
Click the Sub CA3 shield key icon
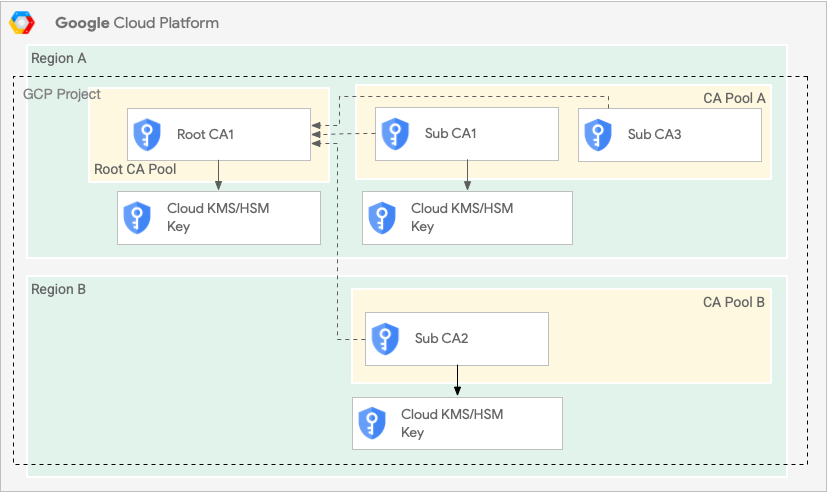(x=597, y=134)
